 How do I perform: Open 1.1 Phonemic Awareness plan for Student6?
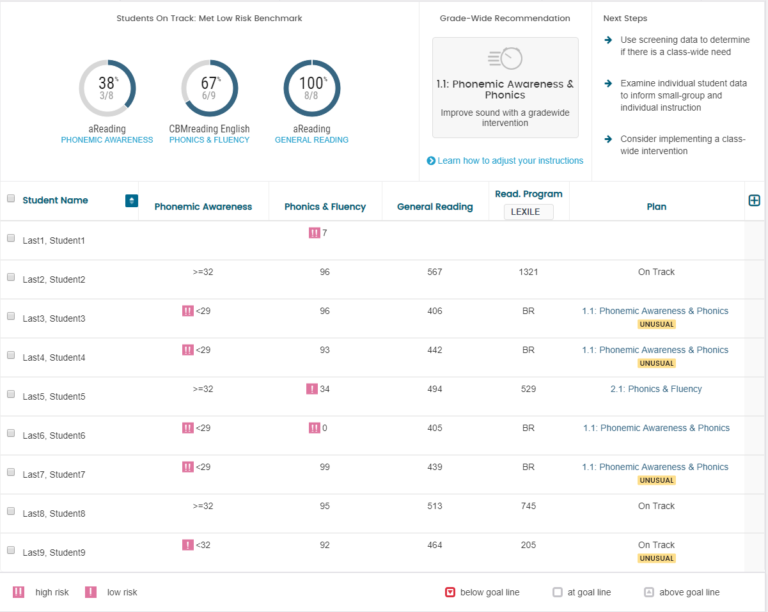coord(655,428)
